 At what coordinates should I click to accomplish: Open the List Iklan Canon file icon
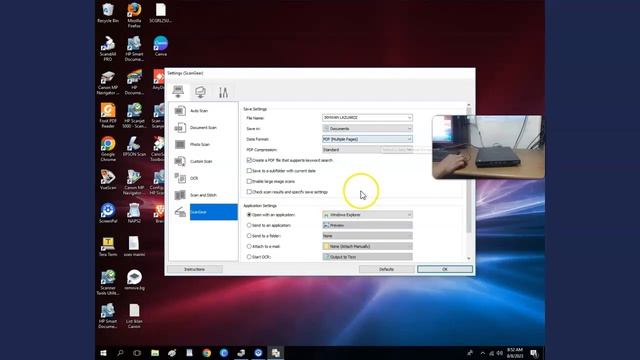(134, 316)
